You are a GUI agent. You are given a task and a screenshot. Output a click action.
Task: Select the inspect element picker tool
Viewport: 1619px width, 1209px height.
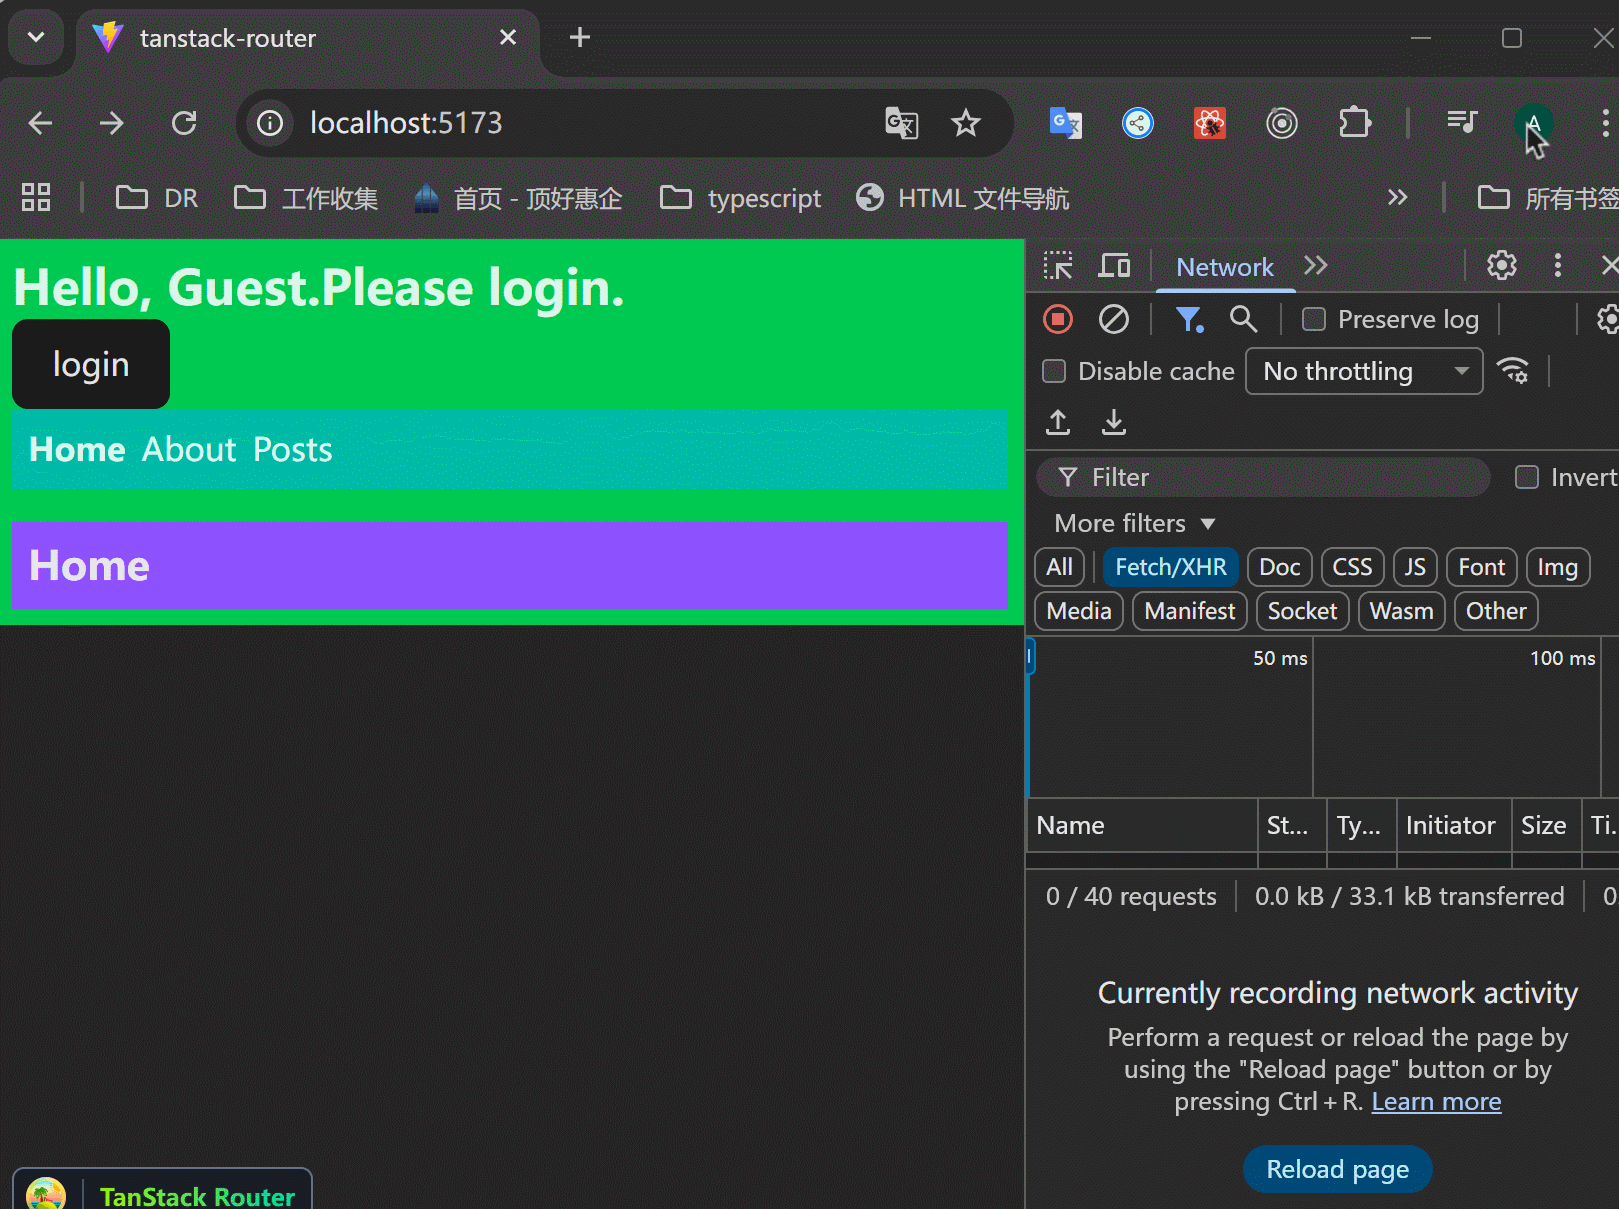[x=1058, y=266]
